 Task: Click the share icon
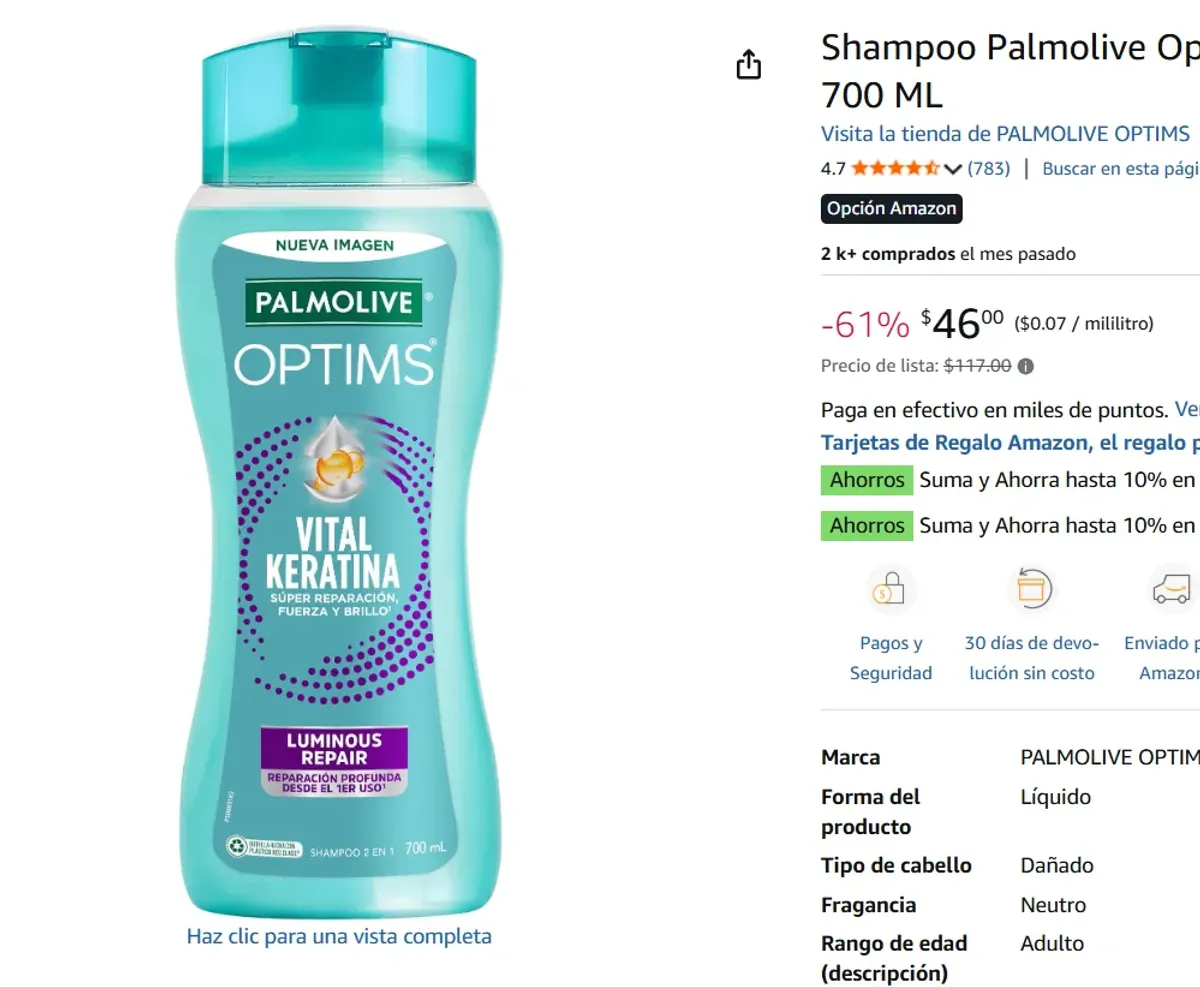coord(748,63)
